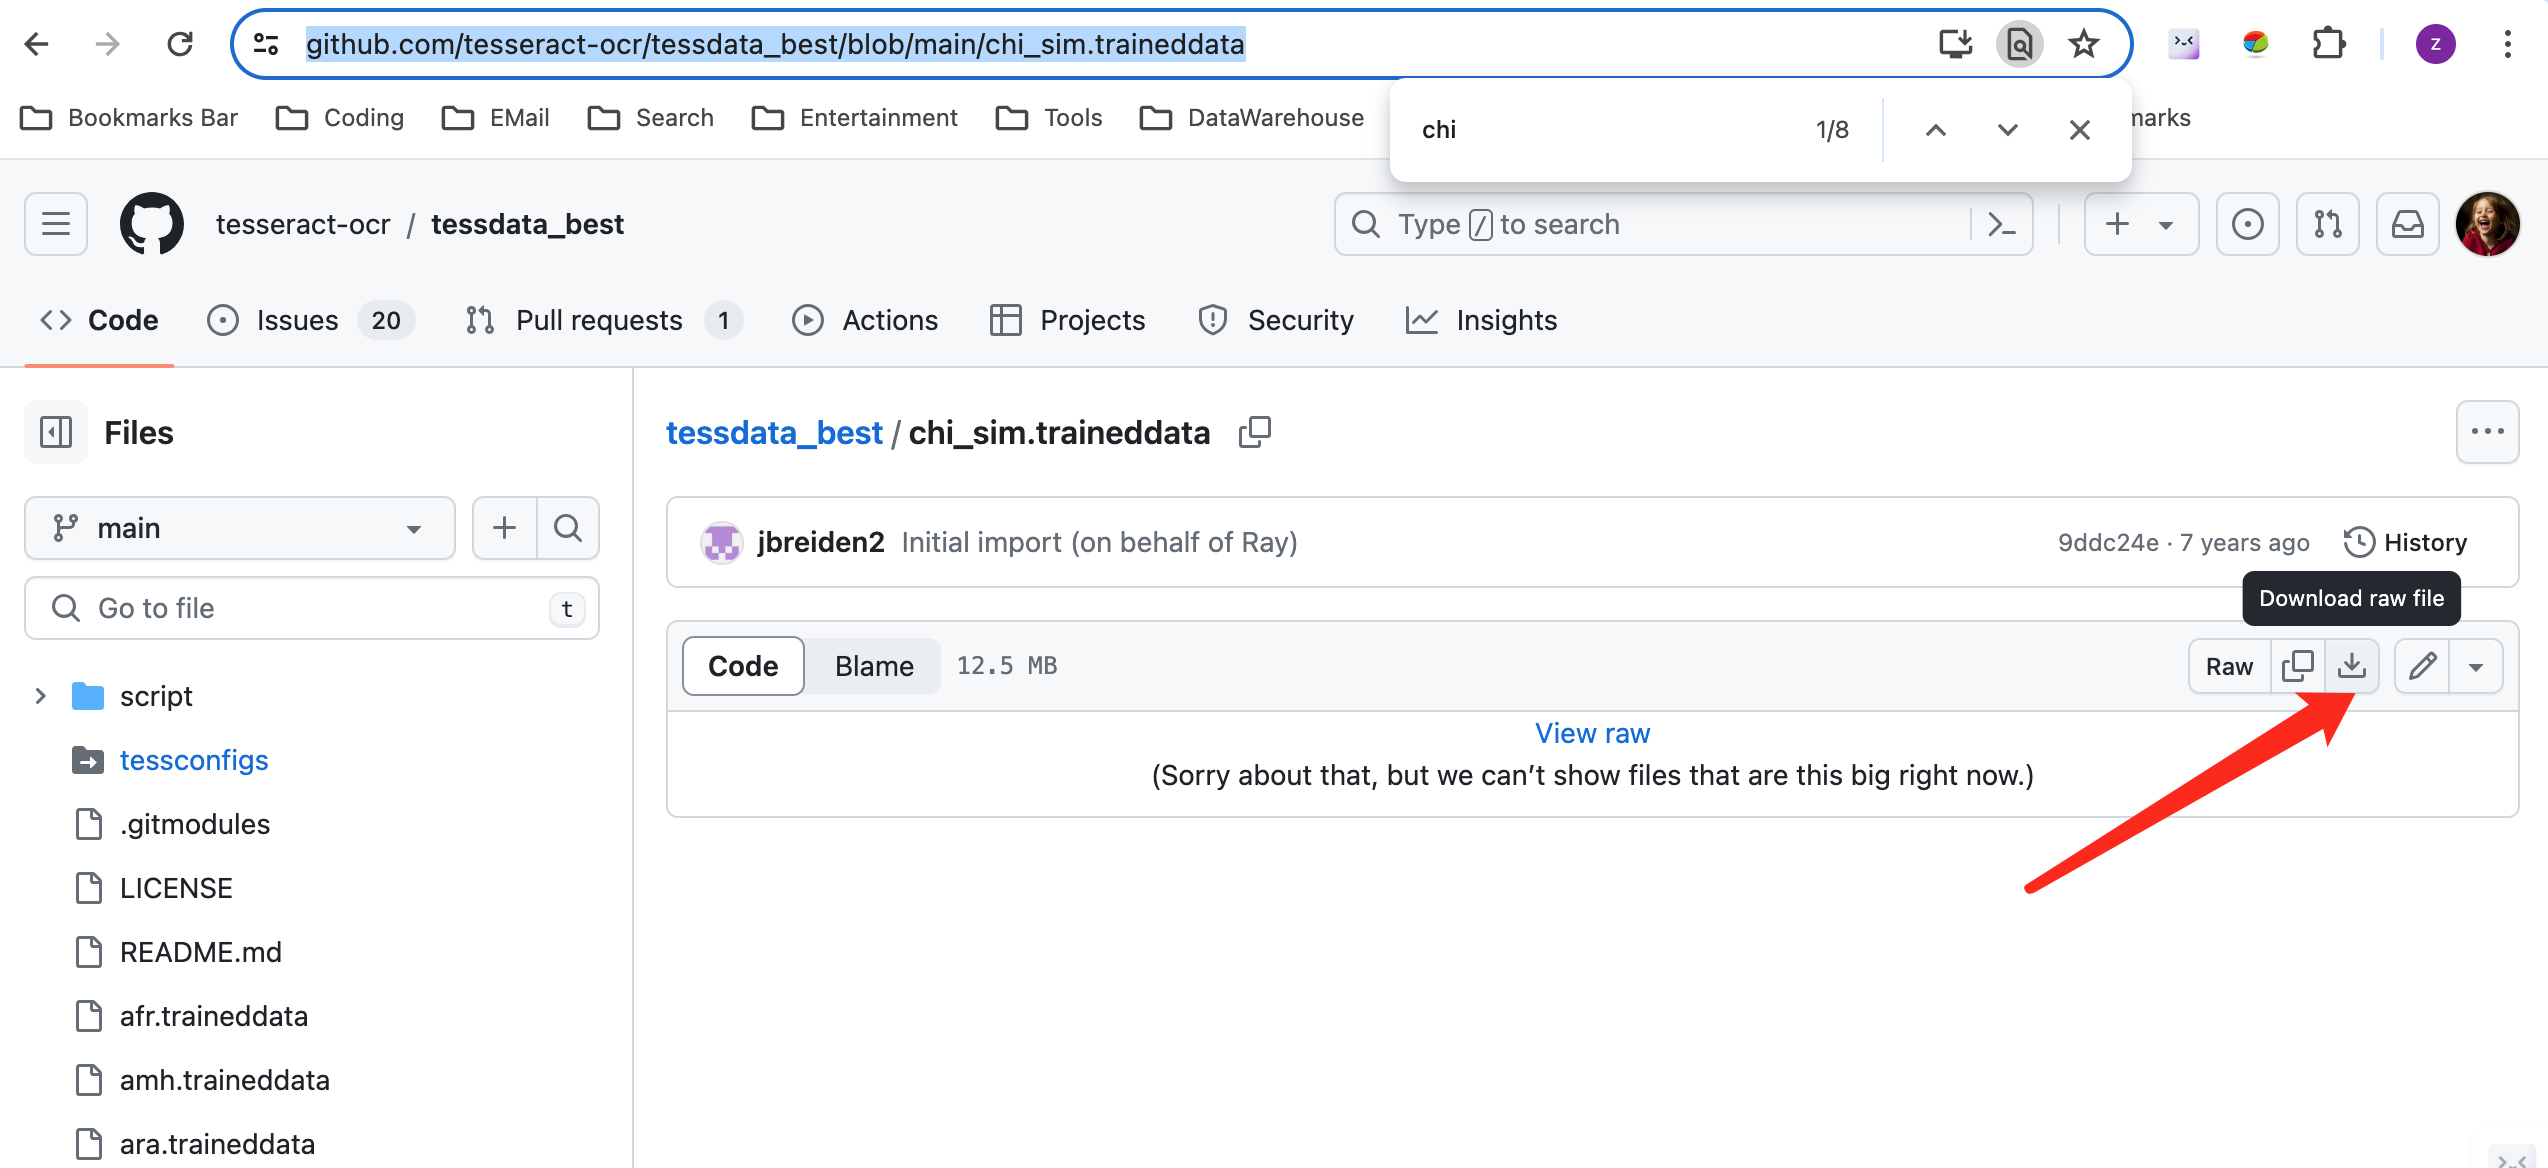Open commit 9ddc24e link
This screenshot has height=1168, width=2548.
(2108, 542)
